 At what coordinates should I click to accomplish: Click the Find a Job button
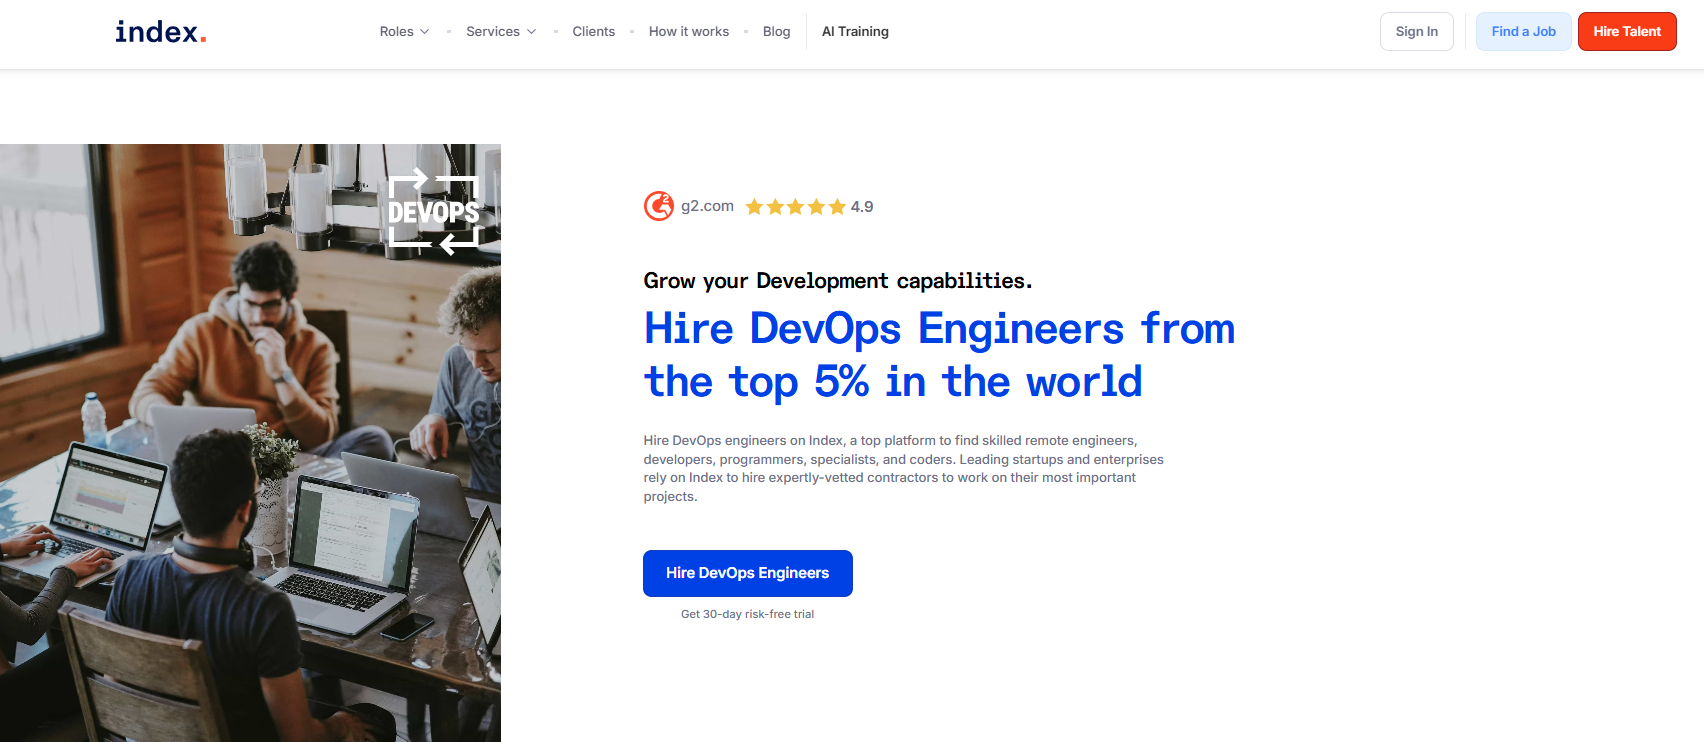pyautogui.click(x=1523, y=32)
